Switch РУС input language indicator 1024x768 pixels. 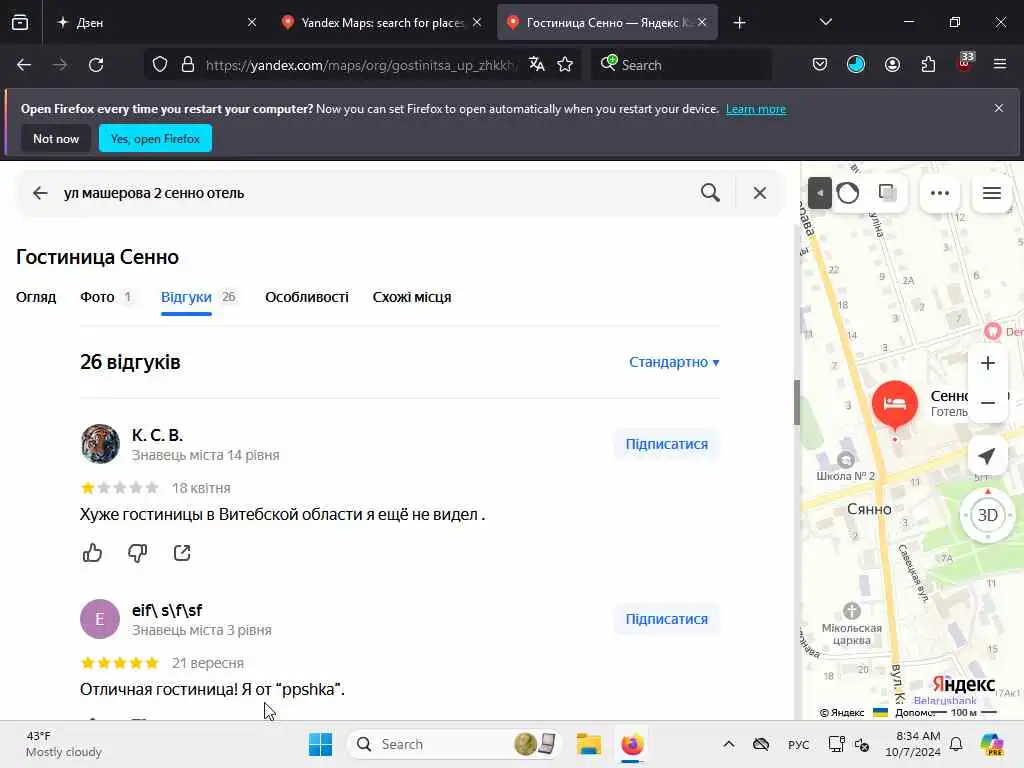point(798,744)
